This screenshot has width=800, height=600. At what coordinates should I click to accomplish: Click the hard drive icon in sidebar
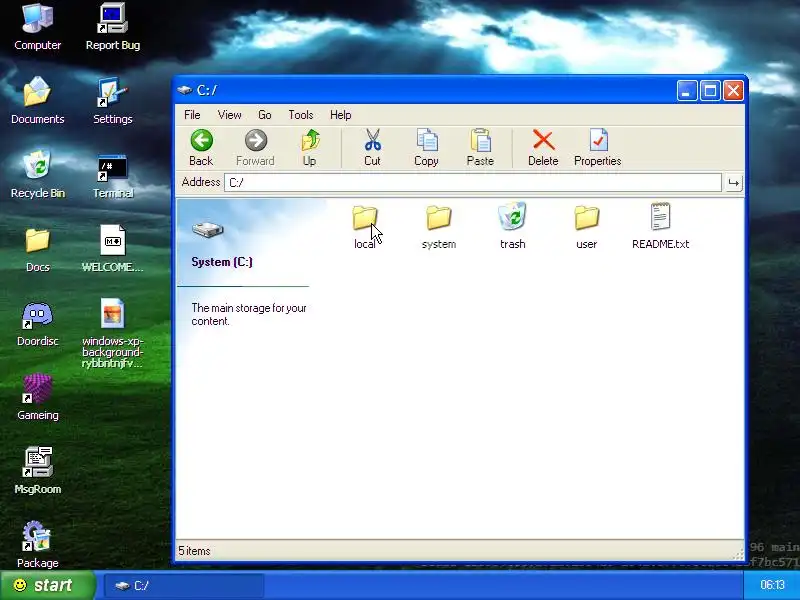[x=208, y=230]
